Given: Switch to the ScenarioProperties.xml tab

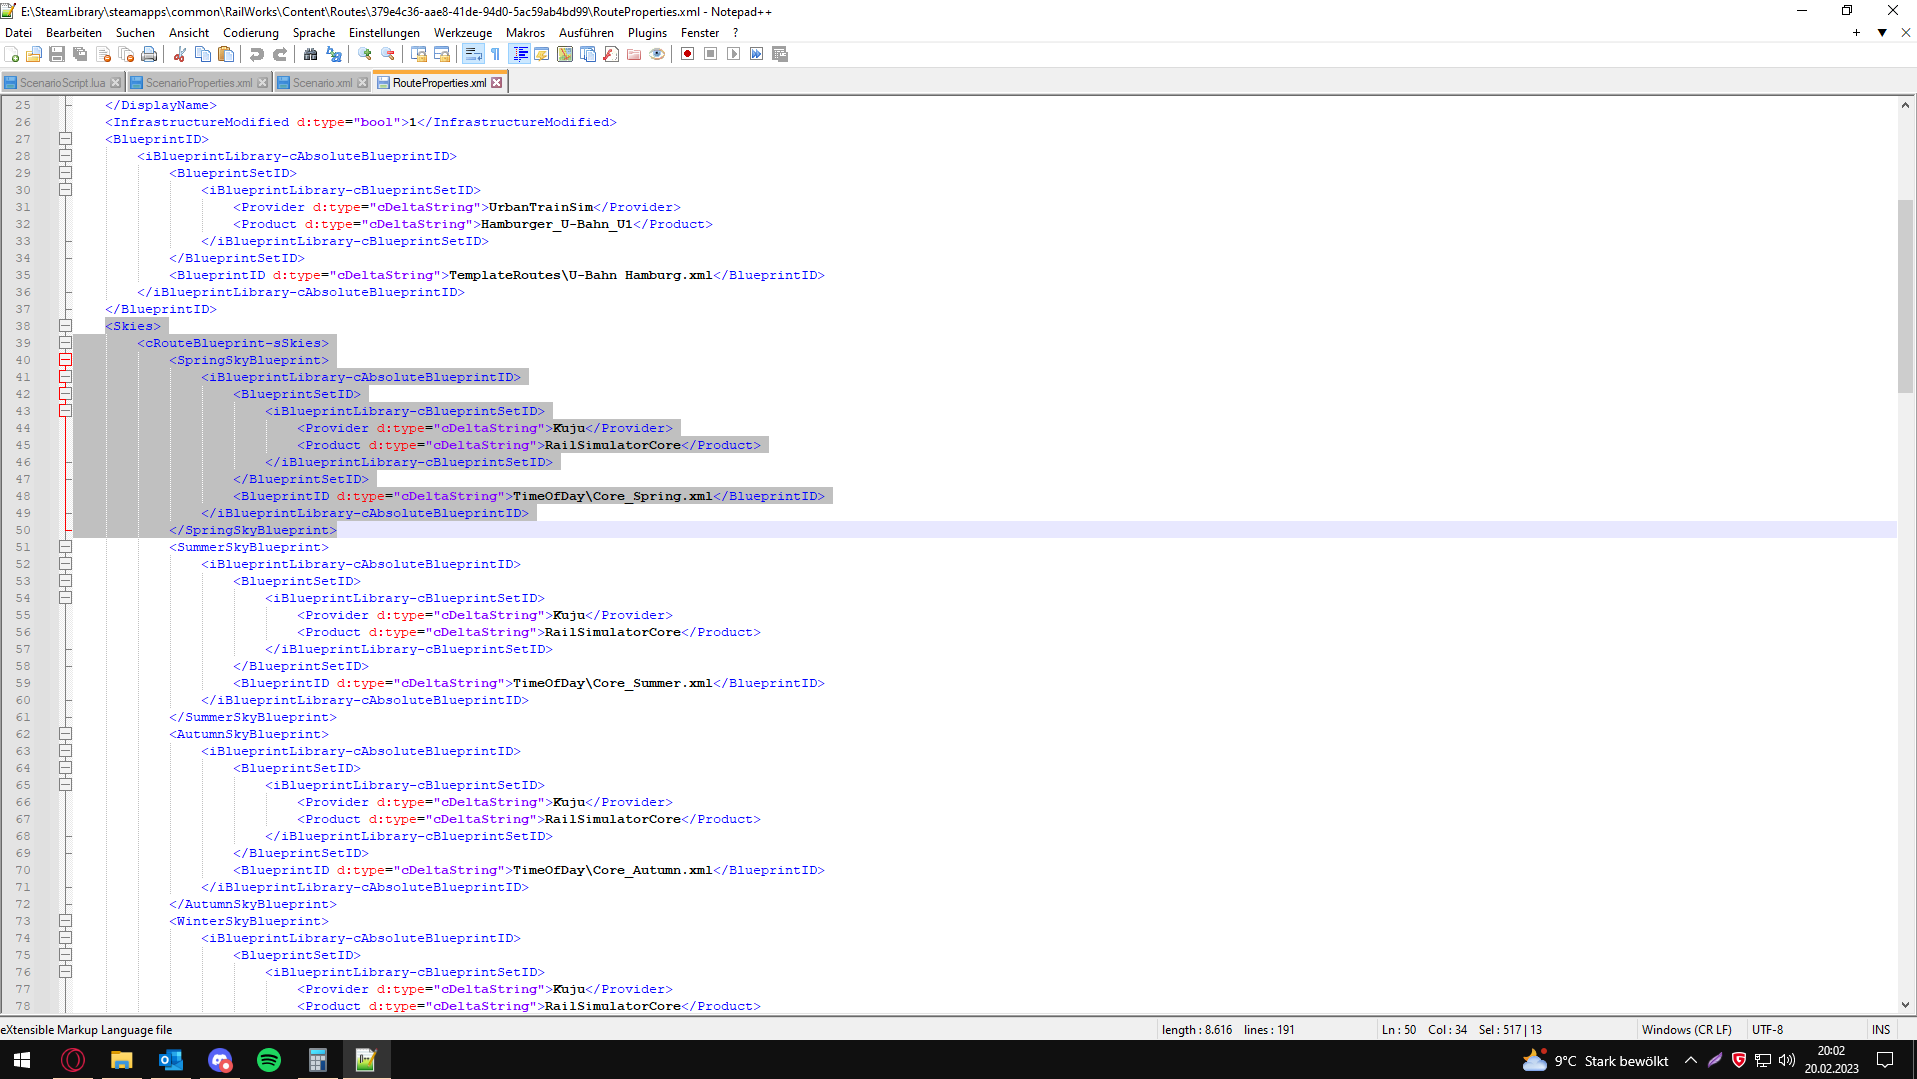Looking at the screenshot, I should (198, 83).
